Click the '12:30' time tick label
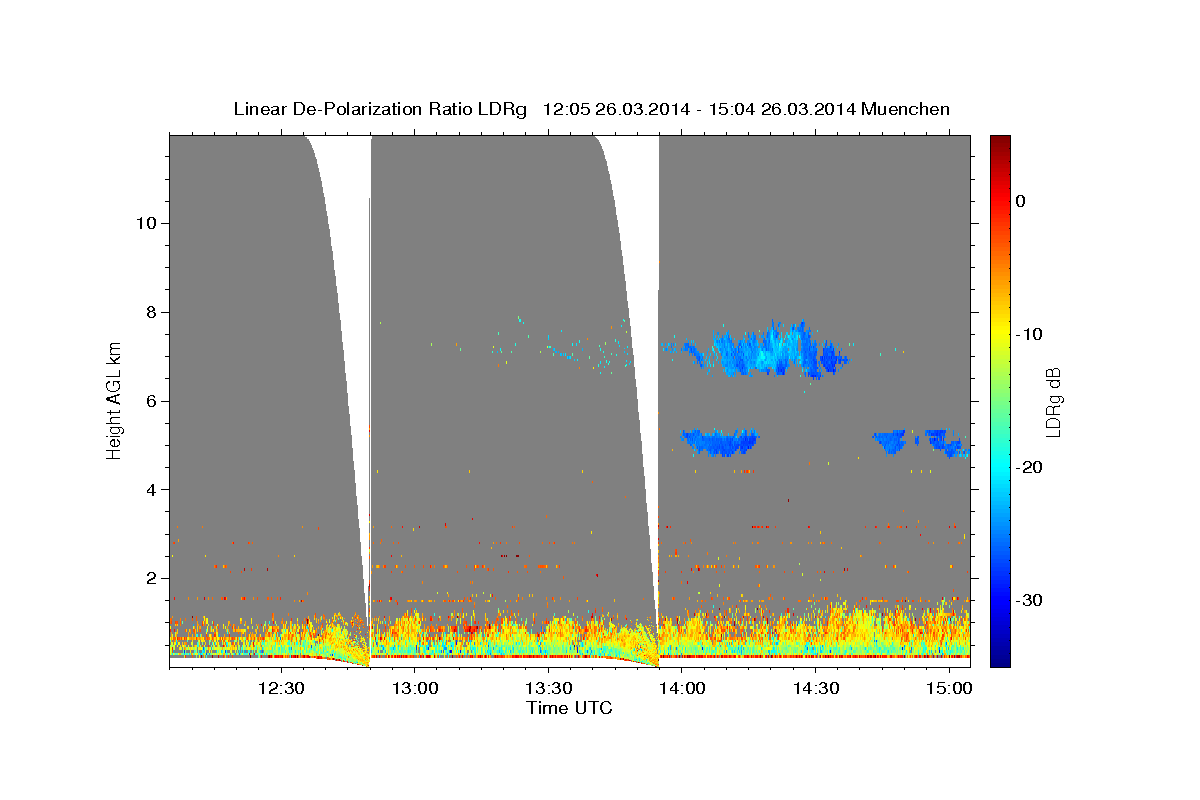 click(281, 688)
